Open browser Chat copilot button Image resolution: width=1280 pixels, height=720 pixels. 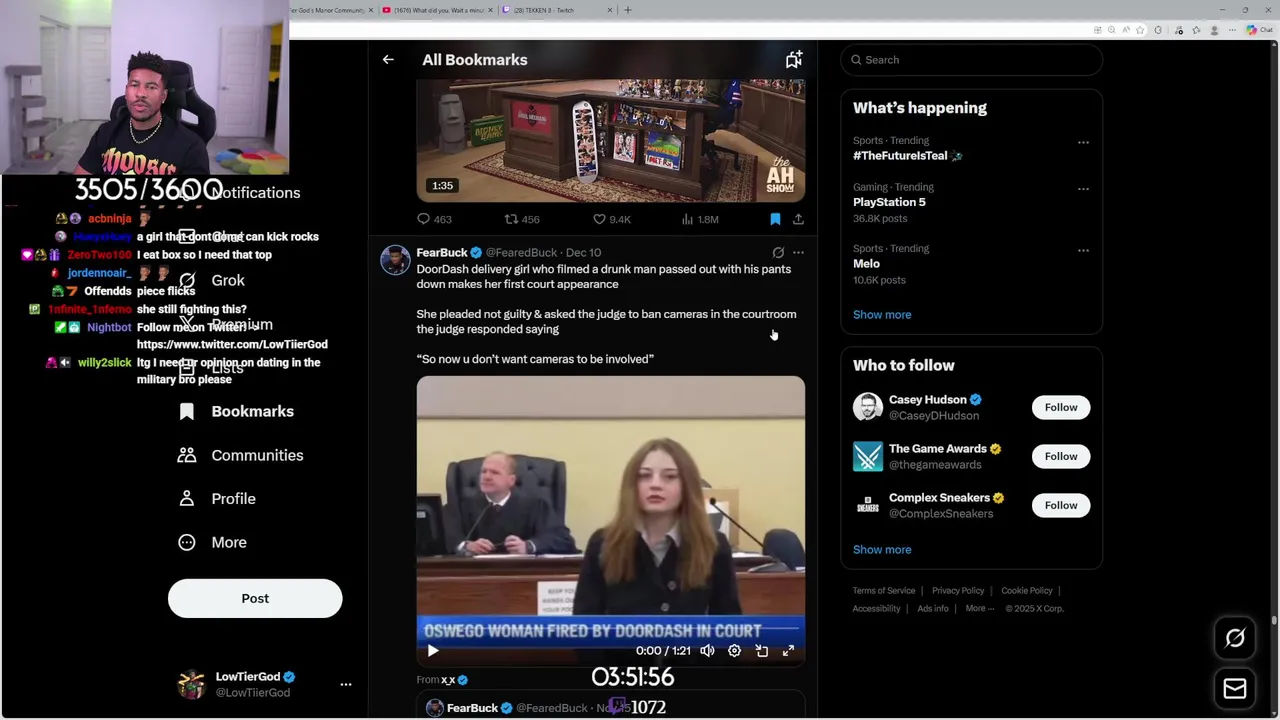[x=1259, y=30]
